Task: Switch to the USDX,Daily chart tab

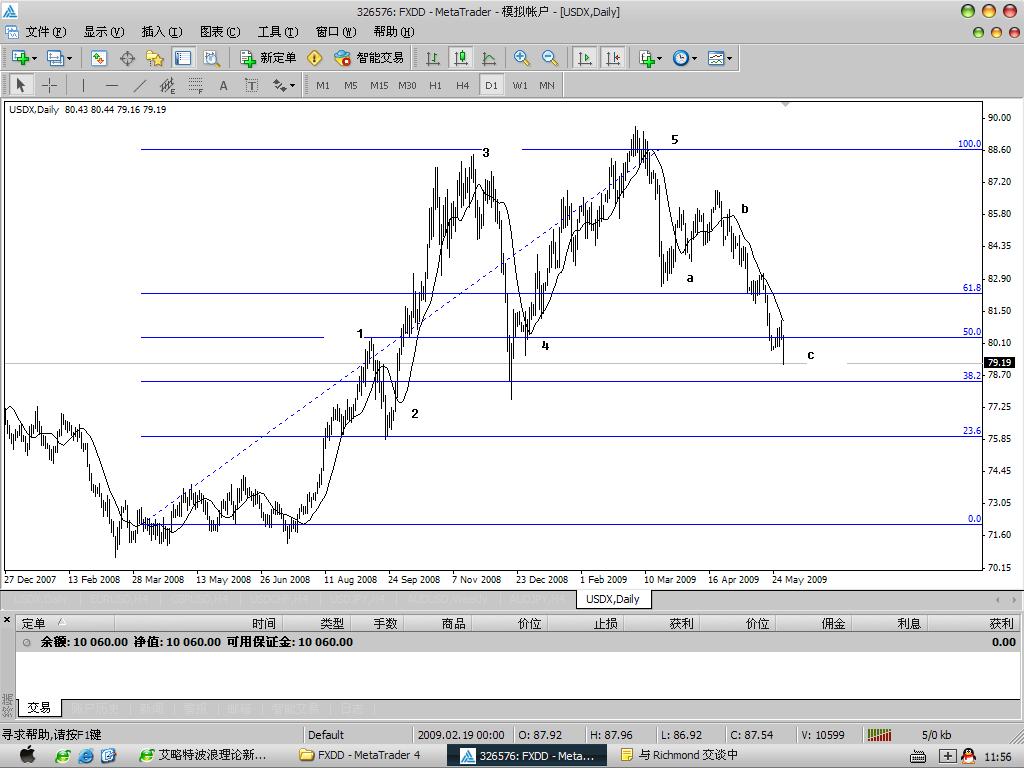Action: pyautogui.click(x=612, y=599)
